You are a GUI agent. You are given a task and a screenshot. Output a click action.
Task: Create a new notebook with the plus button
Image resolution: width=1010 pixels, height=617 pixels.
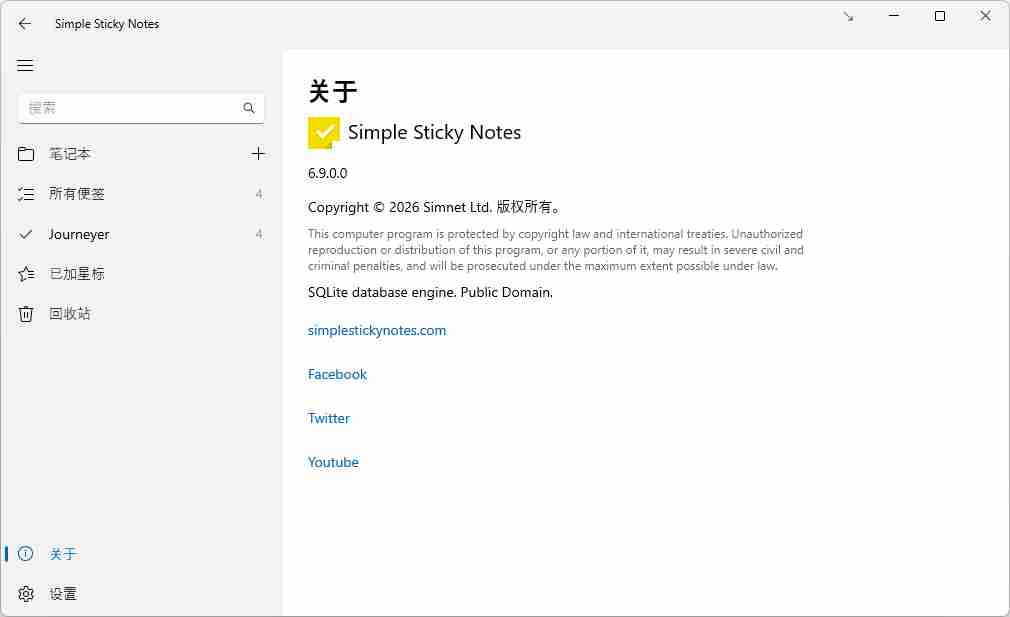[x=258, y=154]
